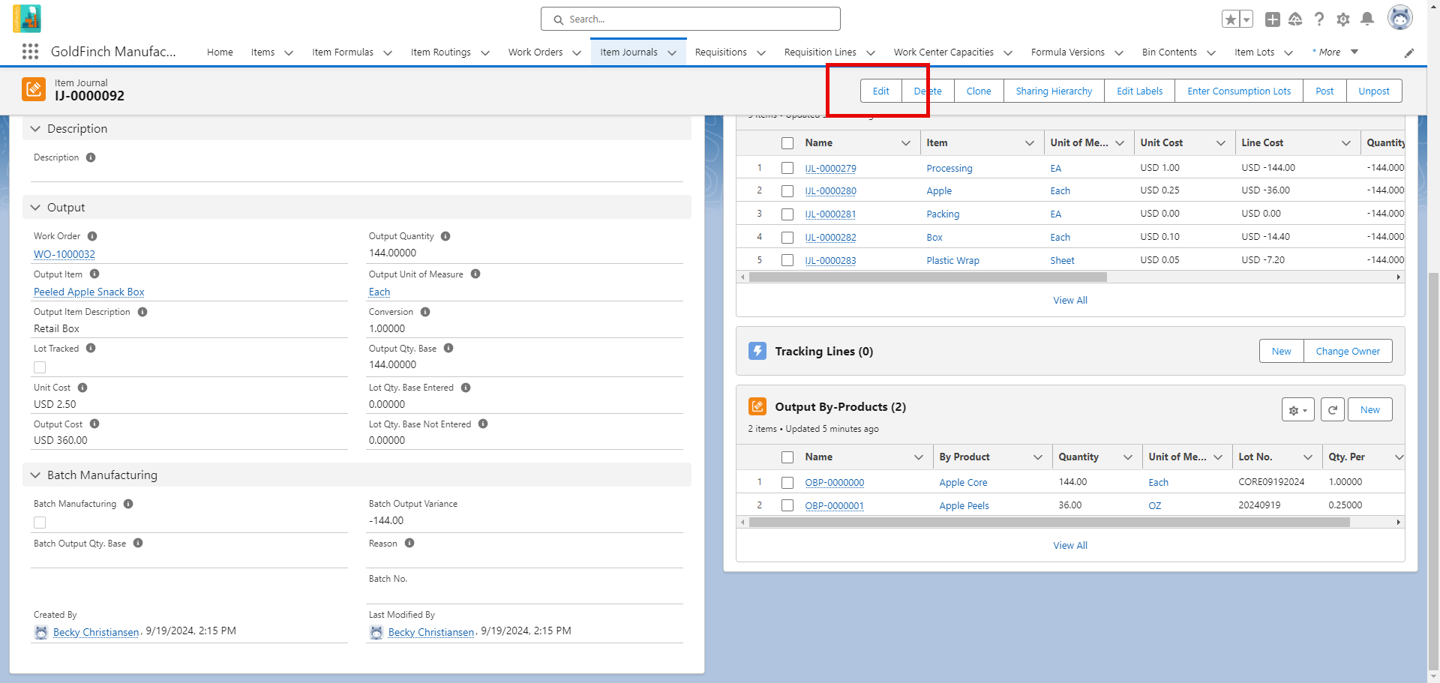Go to the Home tab
The width and height of the screenshot is (1440, 683).
[x=220, y=52]
